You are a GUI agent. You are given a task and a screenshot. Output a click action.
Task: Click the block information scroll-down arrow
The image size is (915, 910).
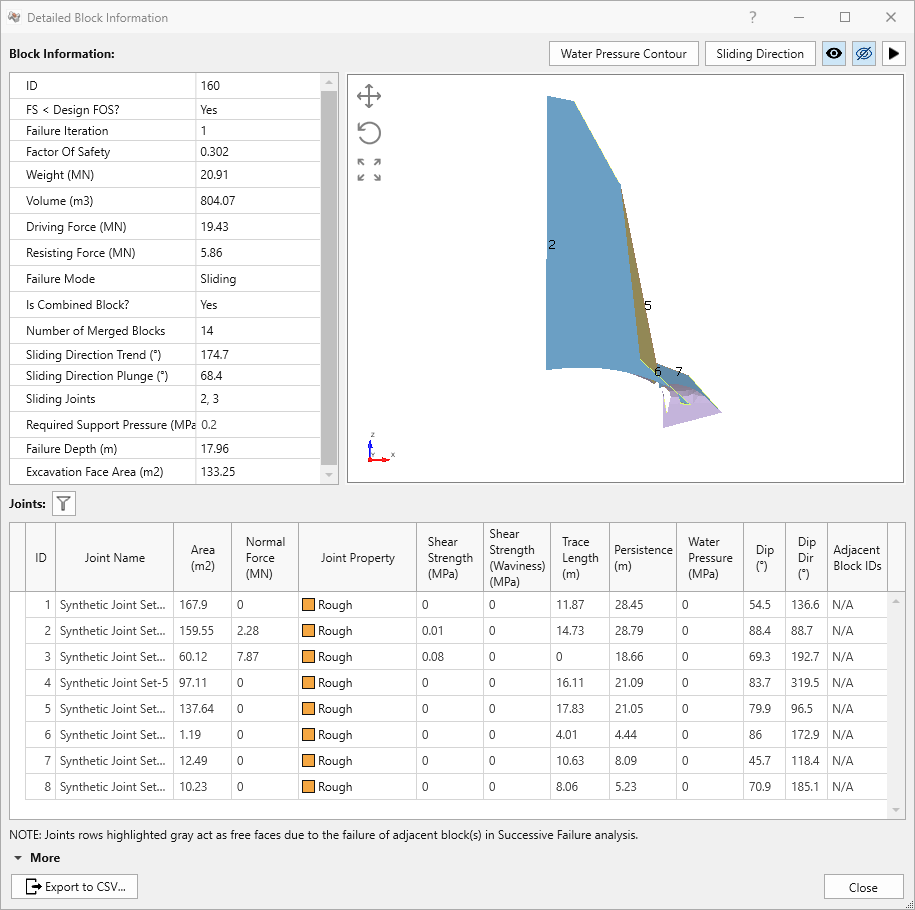pos(329,475)
